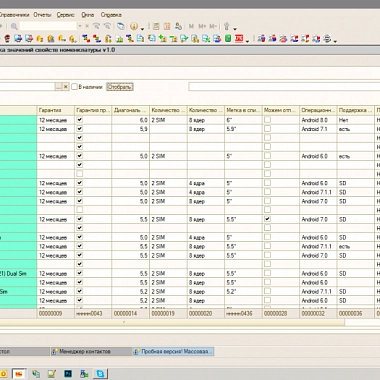Screen dimensions: 380x380
Task: Click the orange 1C taskbar icon
Action: point(19,374)
